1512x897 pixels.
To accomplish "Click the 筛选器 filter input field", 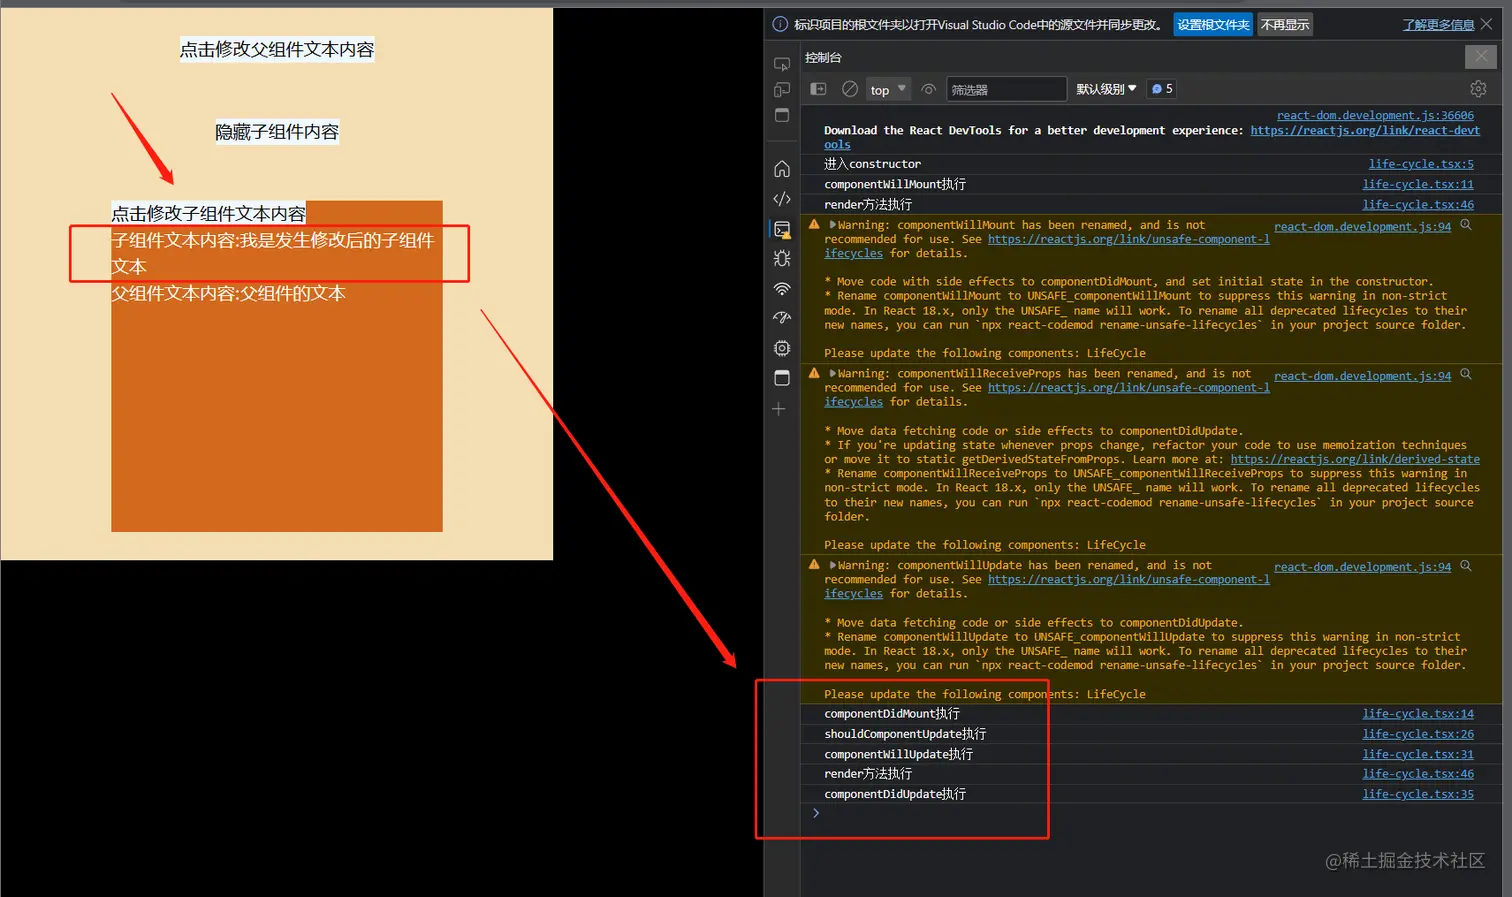I will [x=1006, y=89].
